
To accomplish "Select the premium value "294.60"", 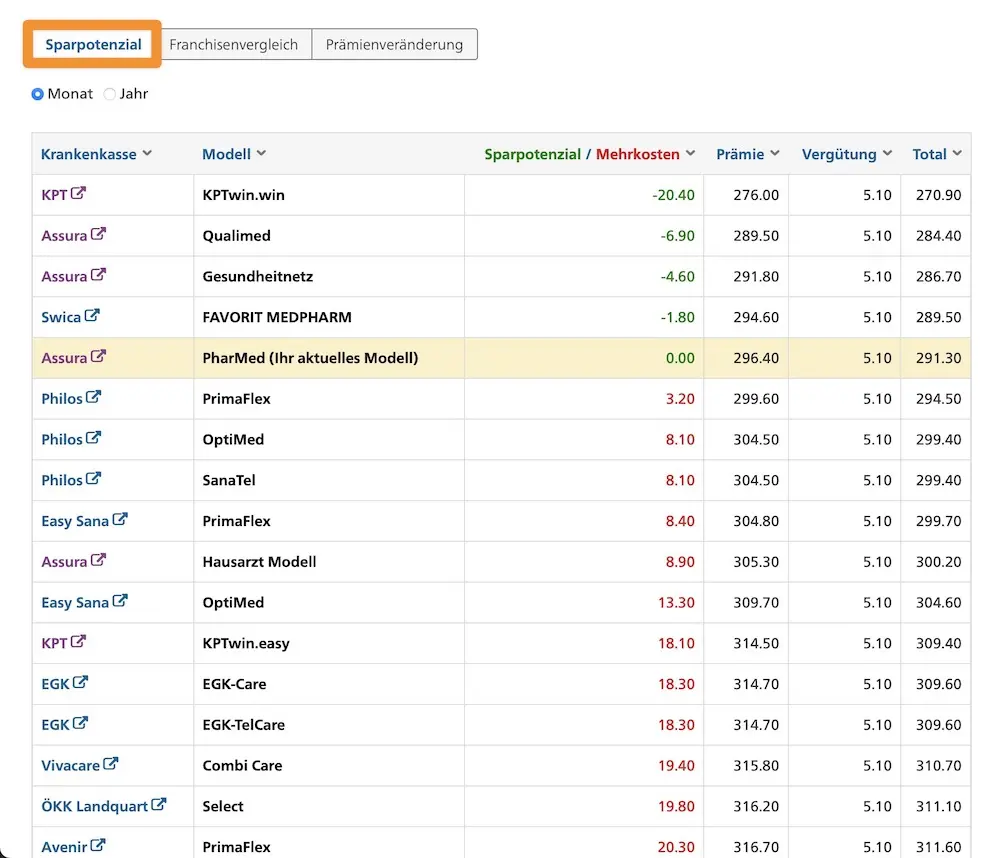I will point(756,317).
